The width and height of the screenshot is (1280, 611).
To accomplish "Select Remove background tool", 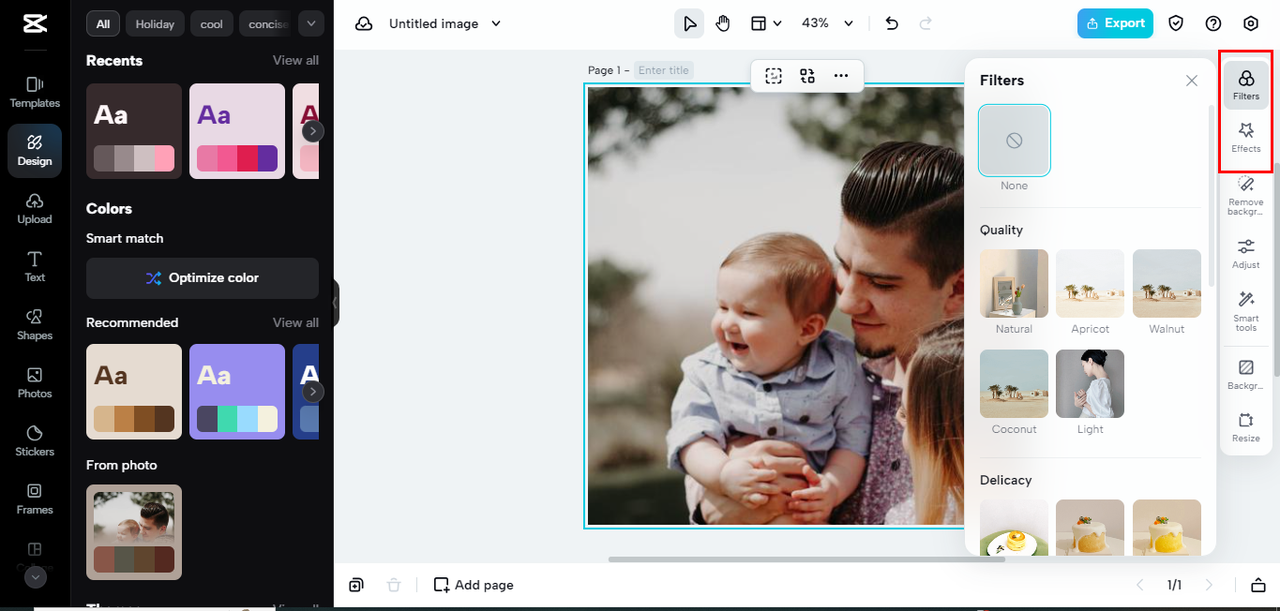I will [1246, 195].
